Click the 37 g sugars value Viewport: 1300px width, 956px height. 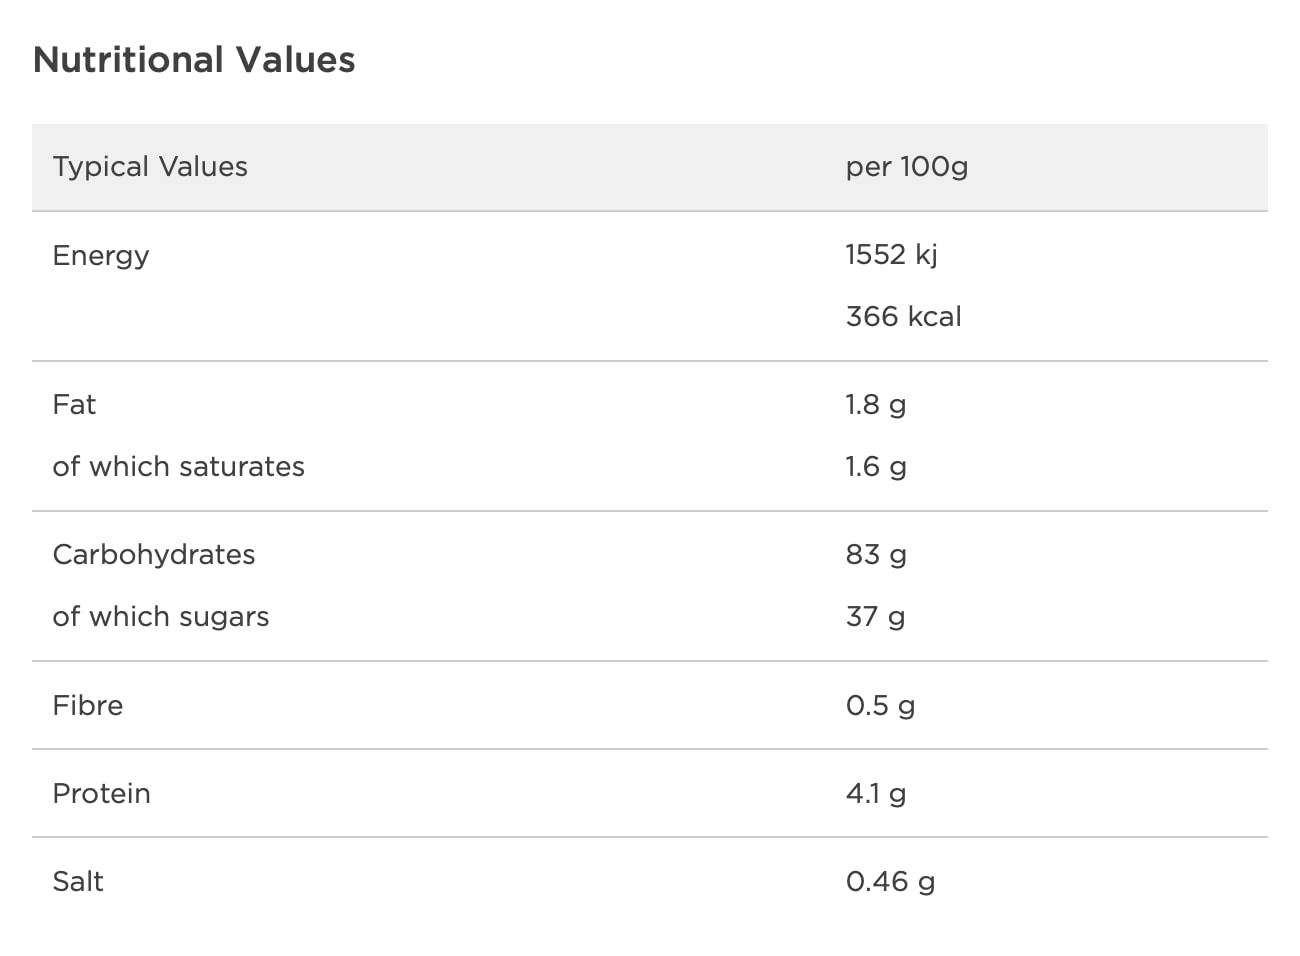tap(875, 617)
